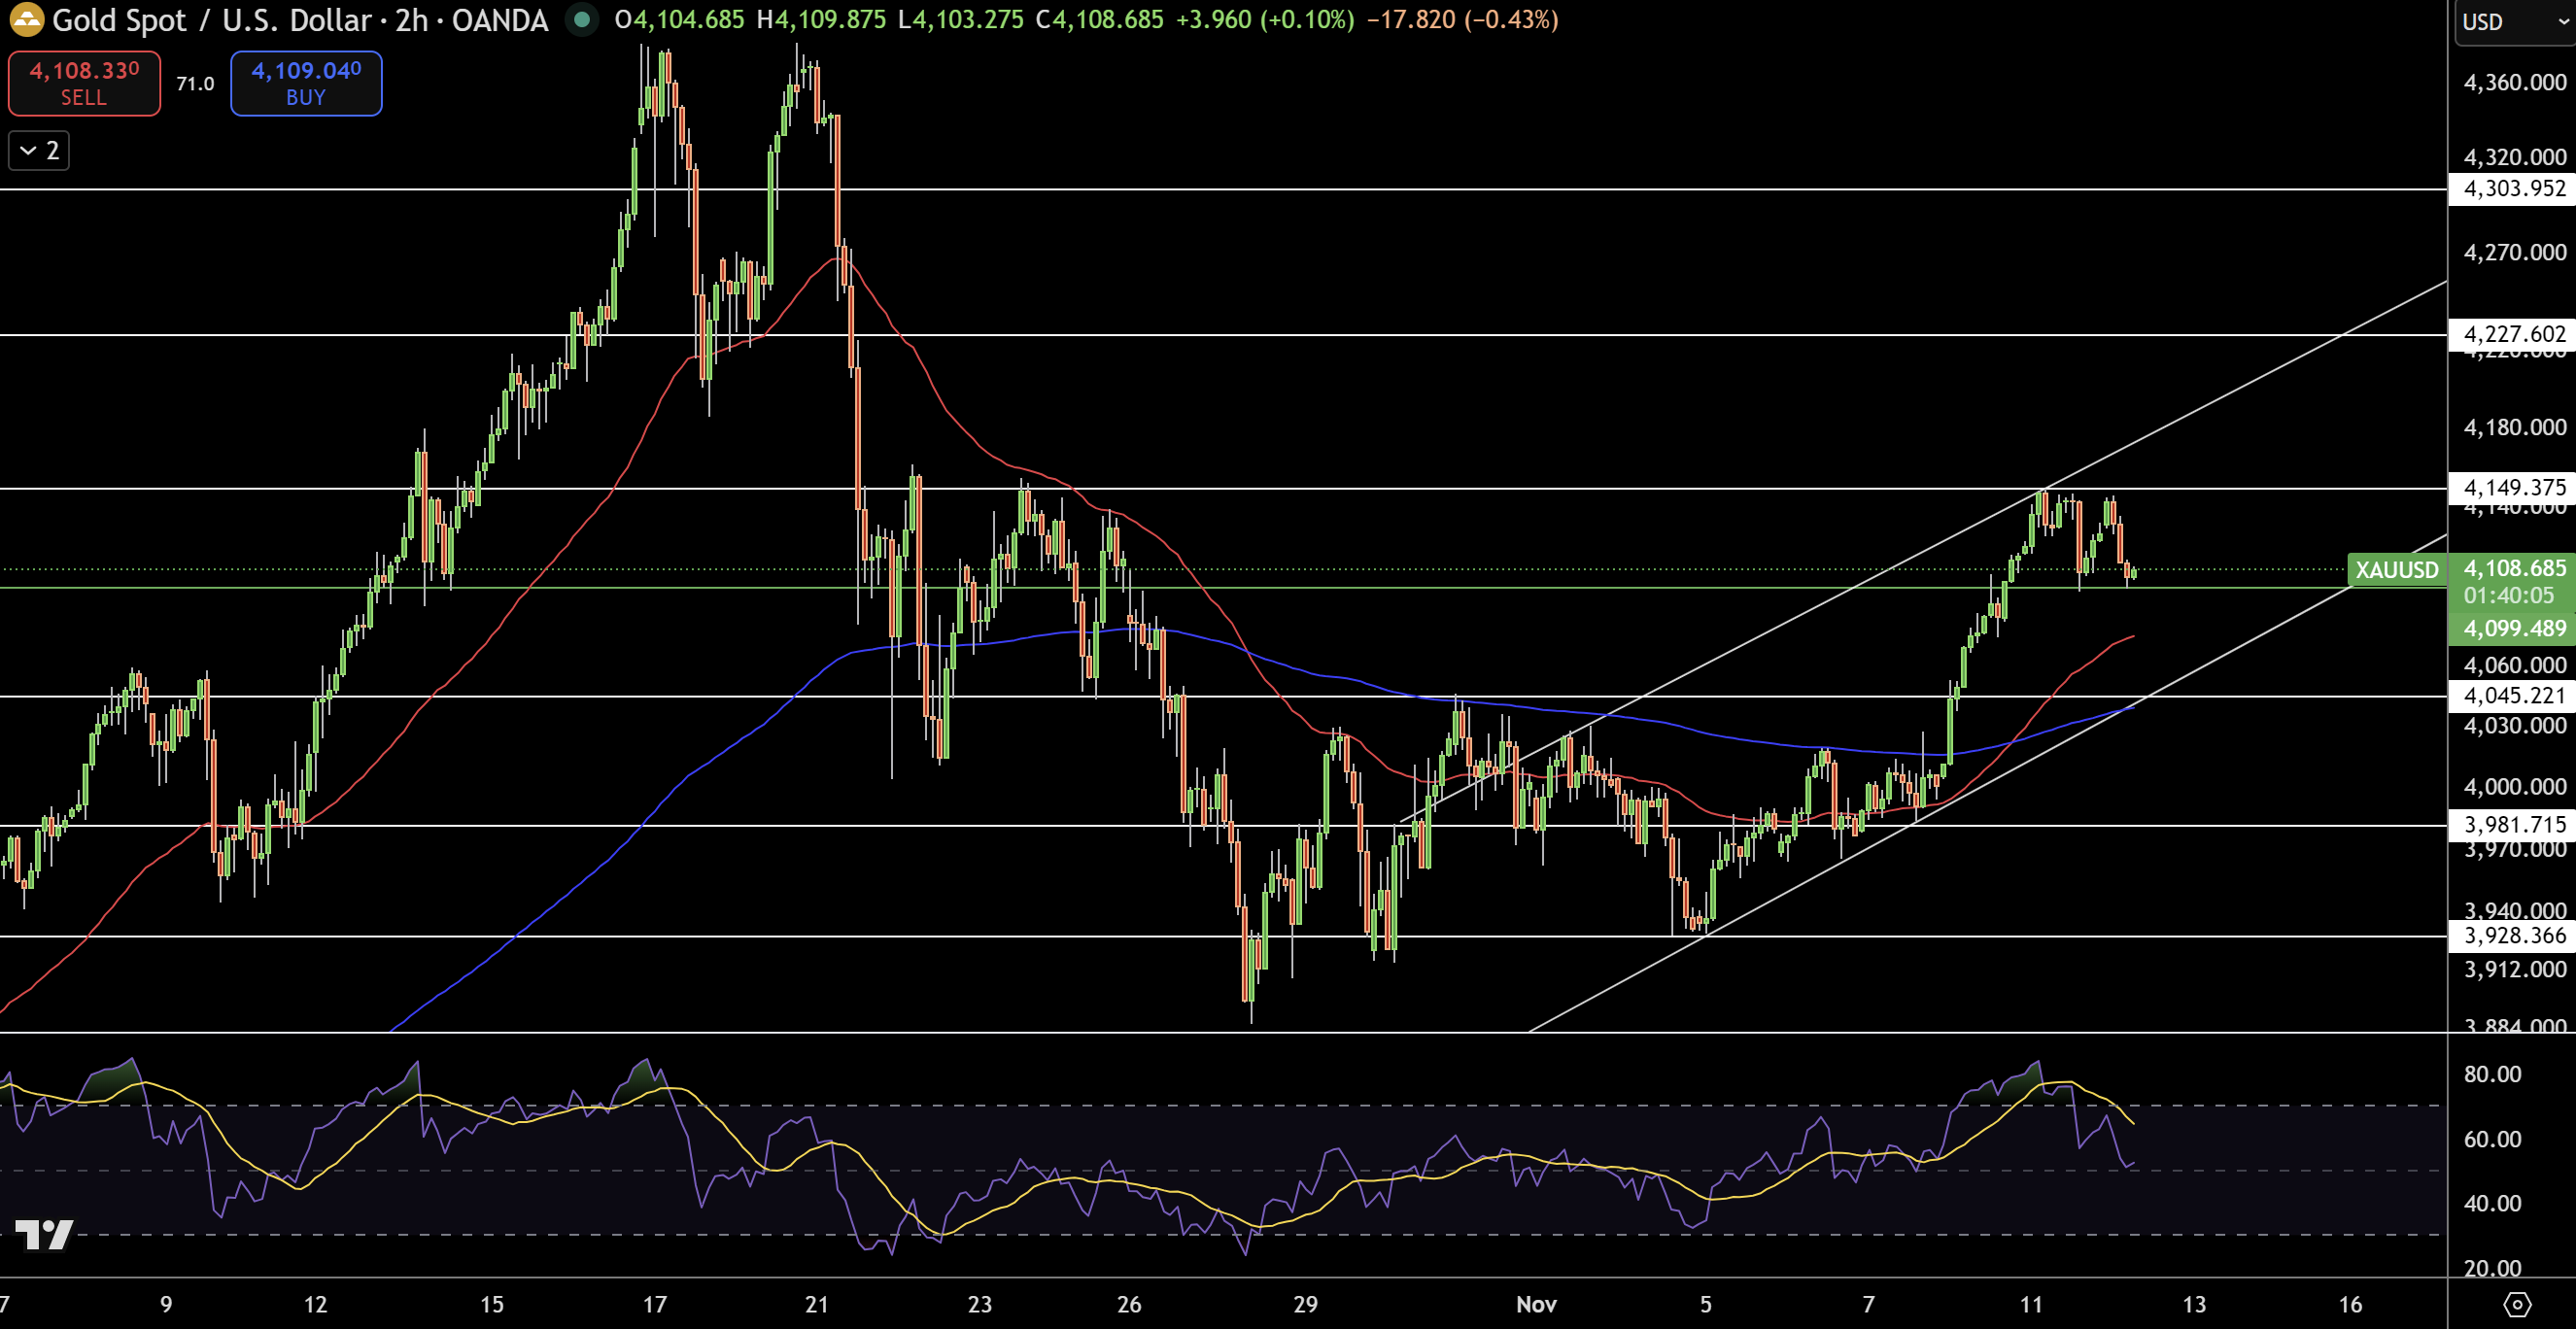Viewport: 2576px width, 1329px height.
Task: Click the XAUUSD price label on the price scale
Action: pyautogui.click(x=2397, y=571)
